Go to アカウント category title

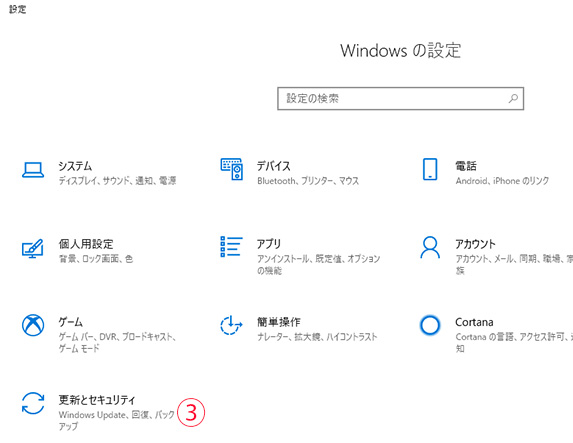[475, 244]
